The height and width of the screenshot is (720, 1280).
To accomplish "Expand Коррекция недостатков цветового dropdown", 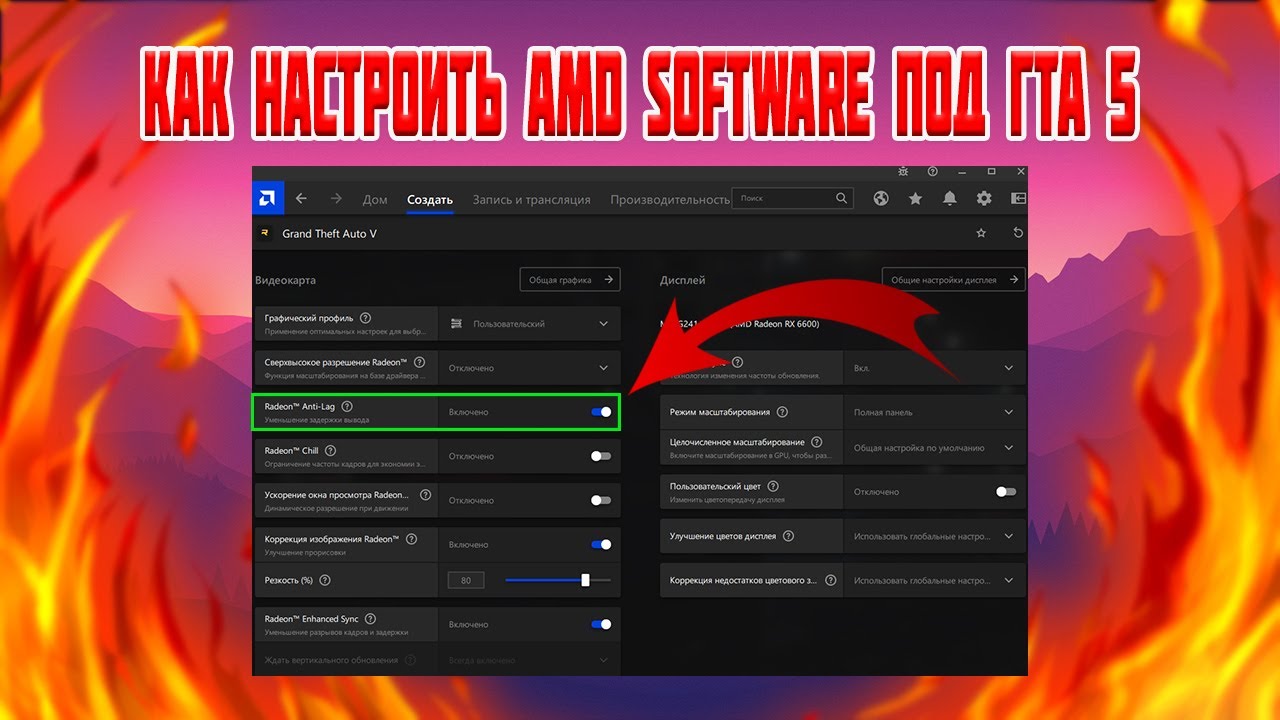I will click(x=935, y=580).
